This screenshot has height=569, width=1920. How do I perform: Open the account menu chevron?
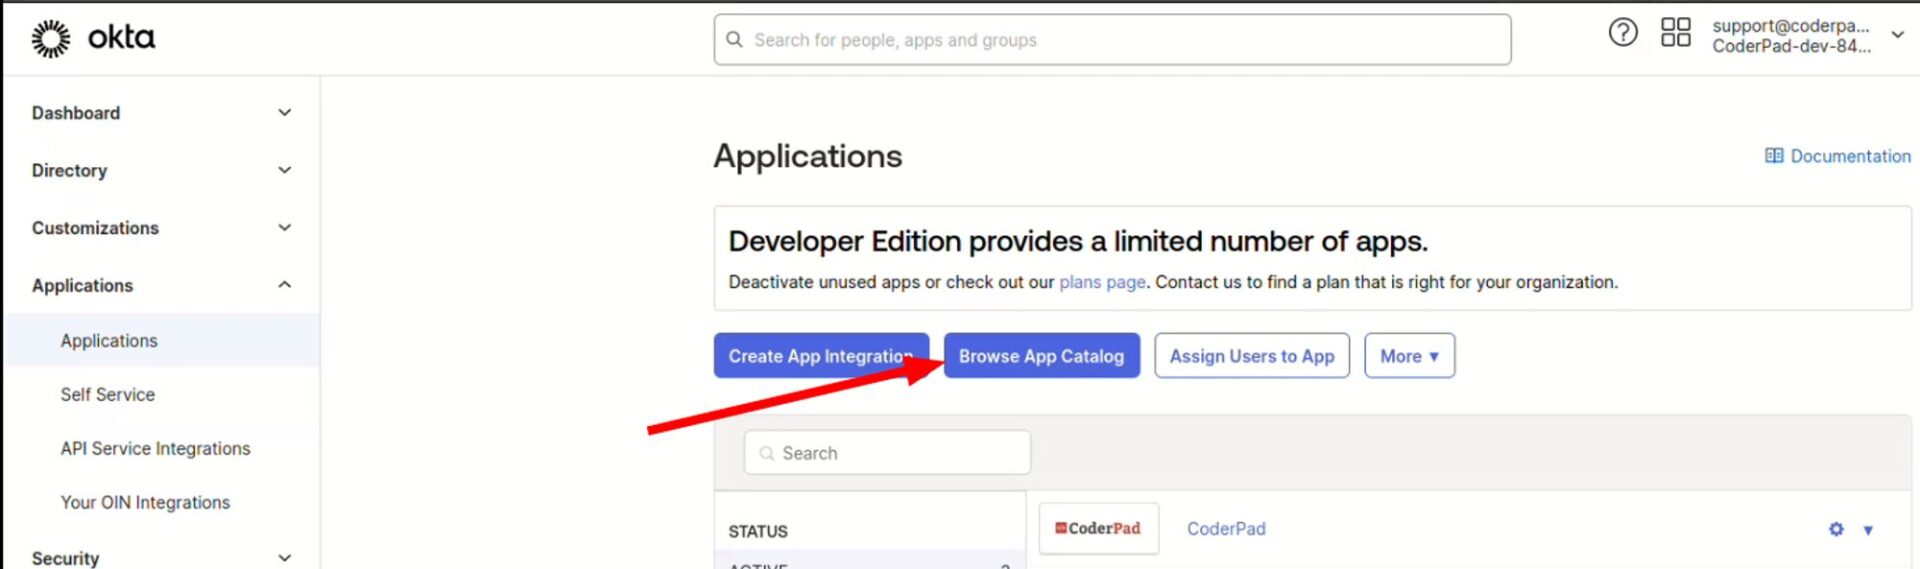pyautogui.click(x=1897, y=35)
